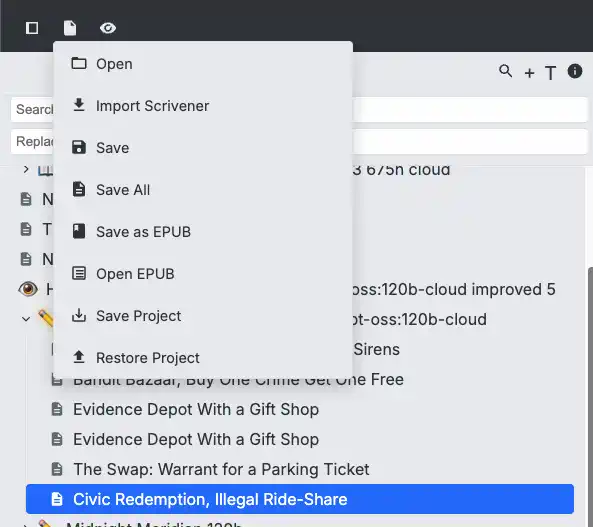The height and width of the screenshot is (527, 593).
Task: Add a new item with plus icon
Action: (x=529, y=73)
